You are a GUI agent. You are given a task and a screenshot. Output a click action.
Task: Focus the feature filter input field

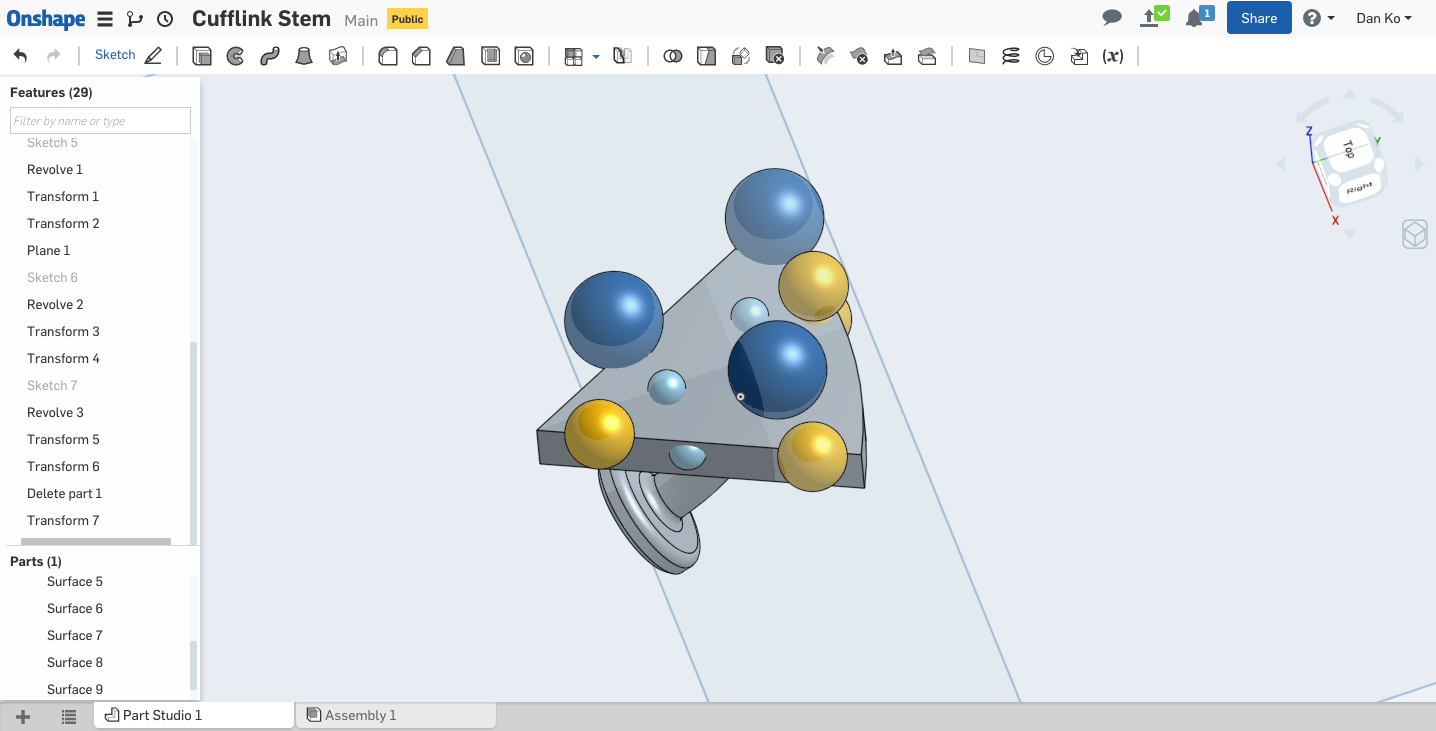coord(100,121)
